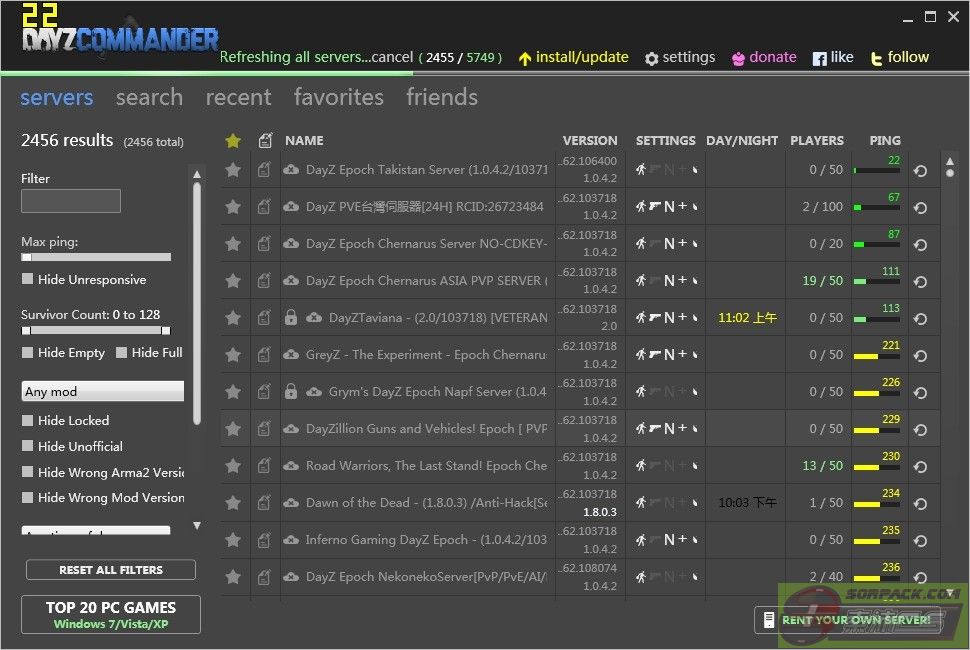970x650 pixels.
Task: Check the Hide Locked option
Action: coord(28,421)
